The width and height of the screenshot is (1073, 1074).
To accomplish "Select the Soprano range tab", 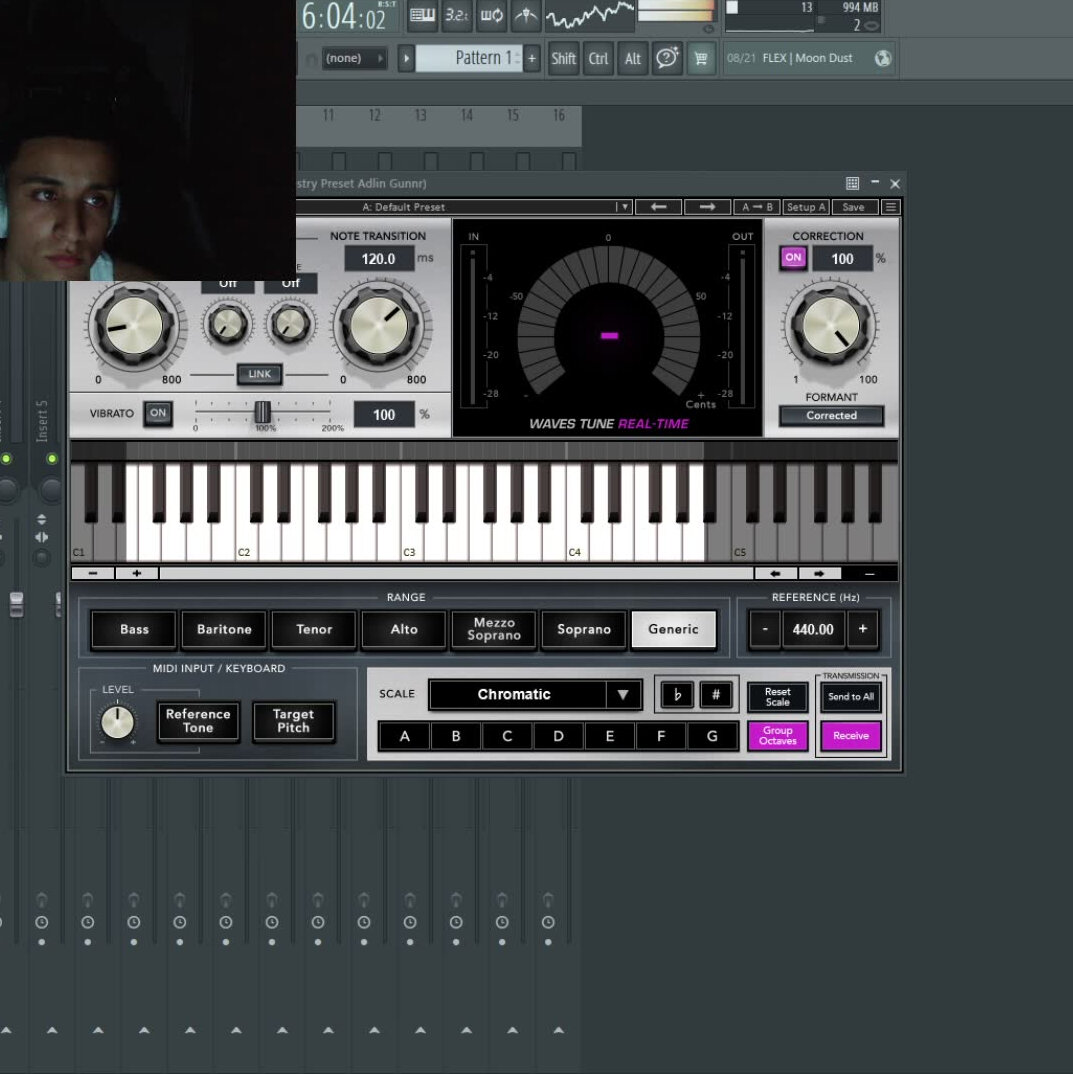I will point(584,629).
